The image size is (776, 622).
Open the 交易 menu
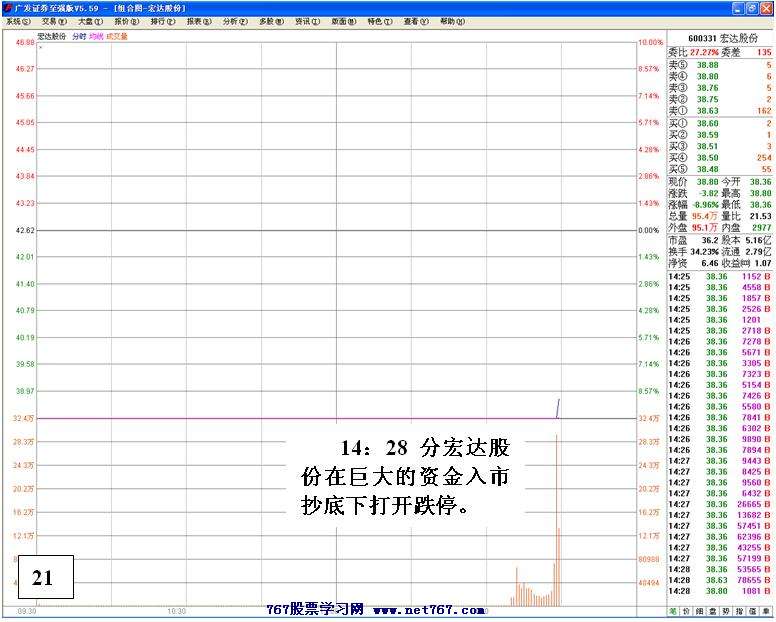(x=54, y=22)
